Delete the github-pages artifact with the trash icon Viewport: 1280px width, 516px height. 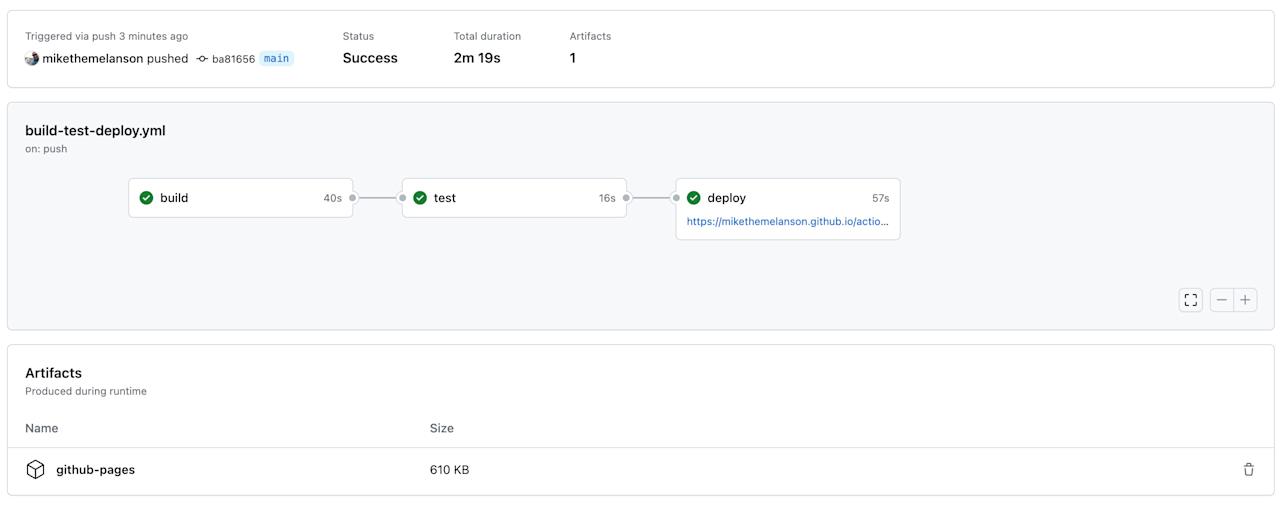(x=1248, y=470)
